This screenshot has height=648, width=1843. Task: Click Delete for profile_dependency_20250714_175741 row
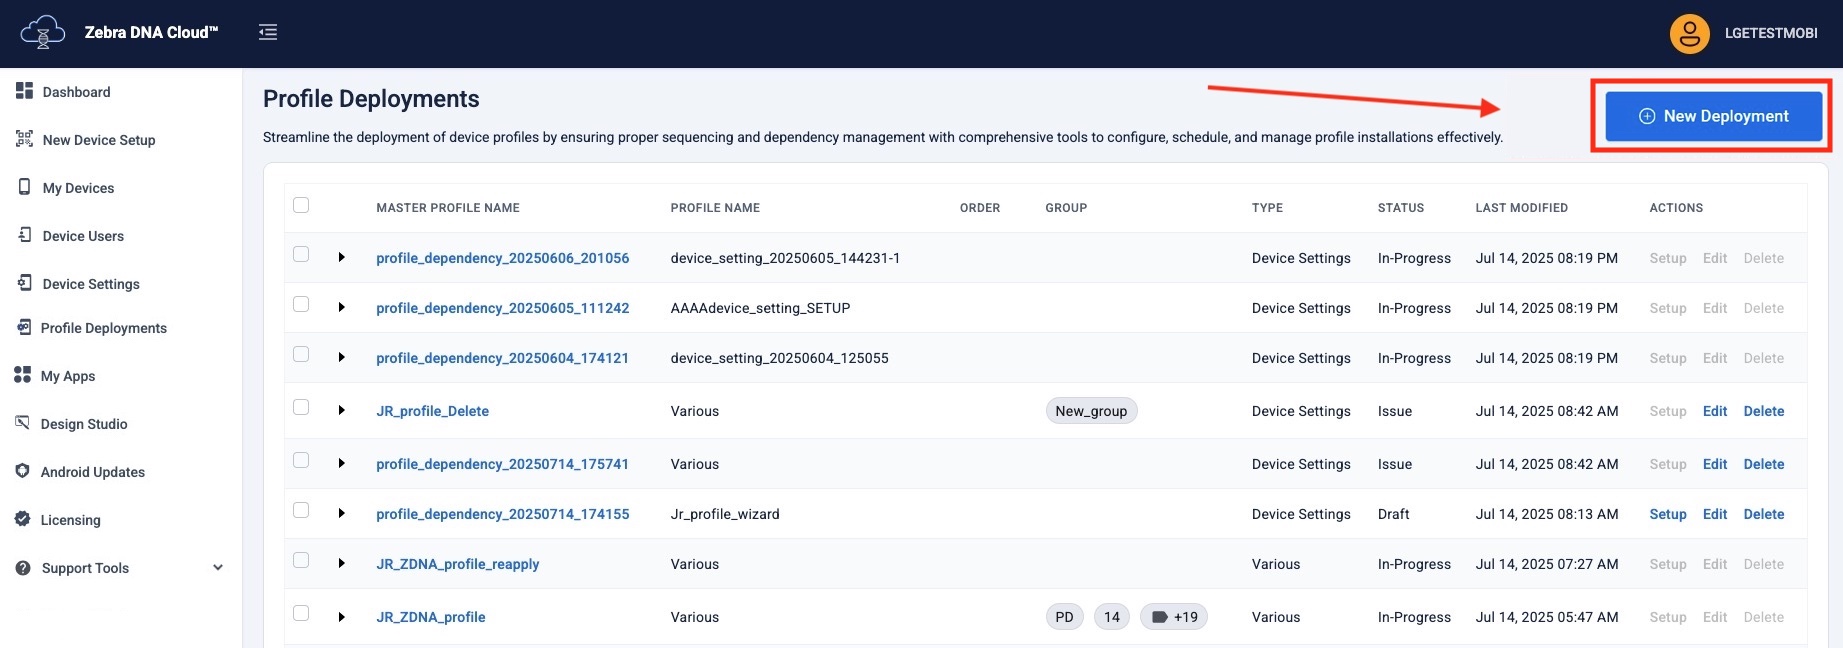[1763, 464]
